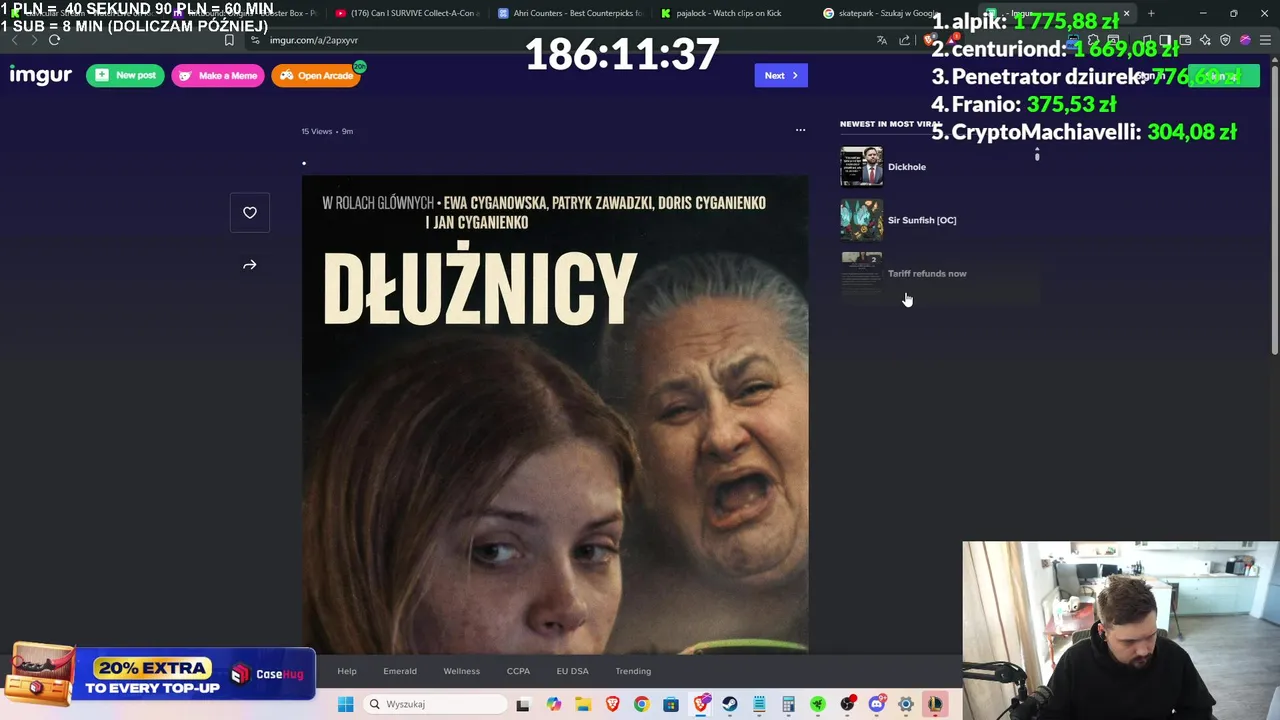Open Task View from the taskbar
The height and width of the screenshot is (720, 1280).
point(522,704)
